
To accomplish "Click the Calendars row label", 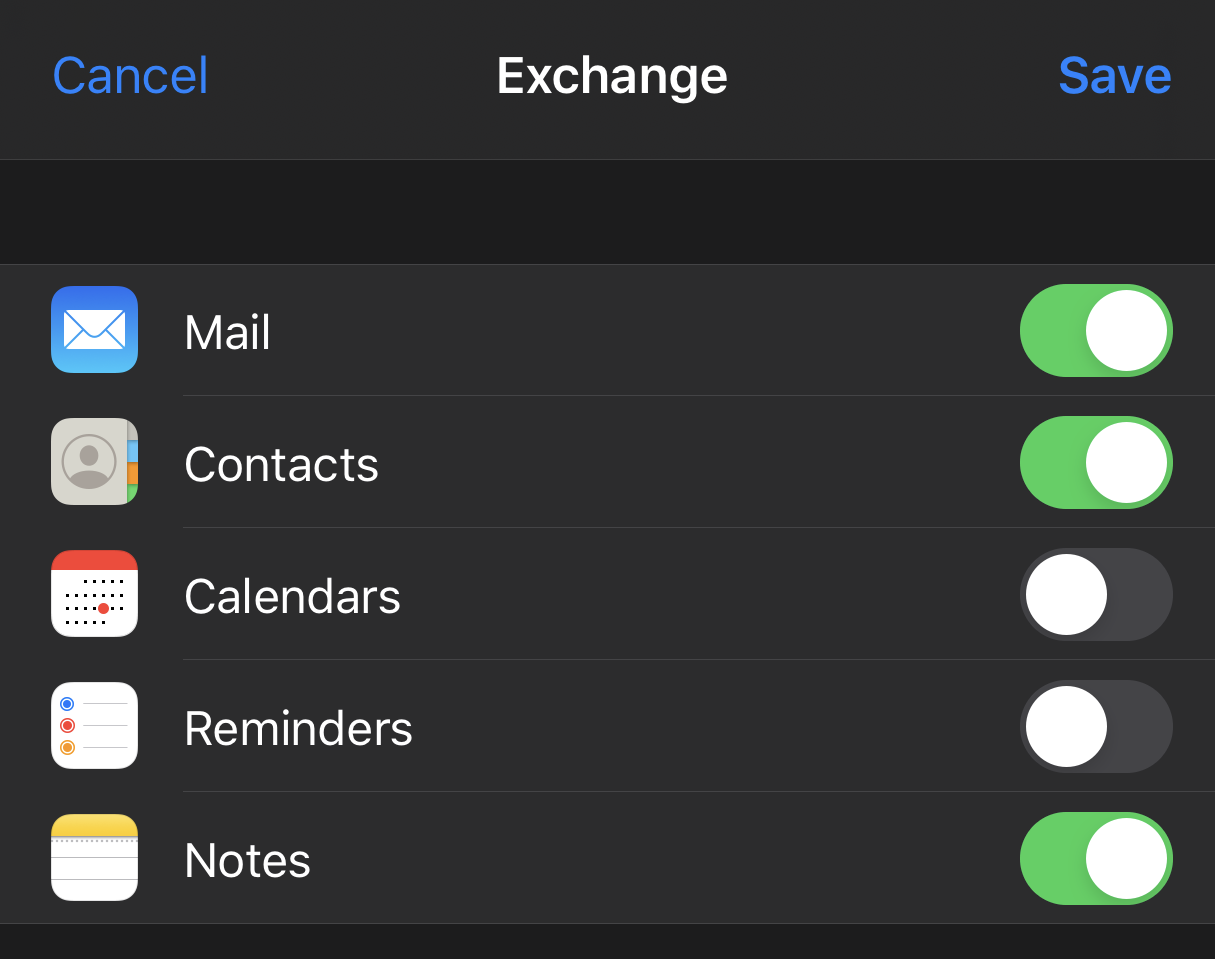I will point(292,596).
